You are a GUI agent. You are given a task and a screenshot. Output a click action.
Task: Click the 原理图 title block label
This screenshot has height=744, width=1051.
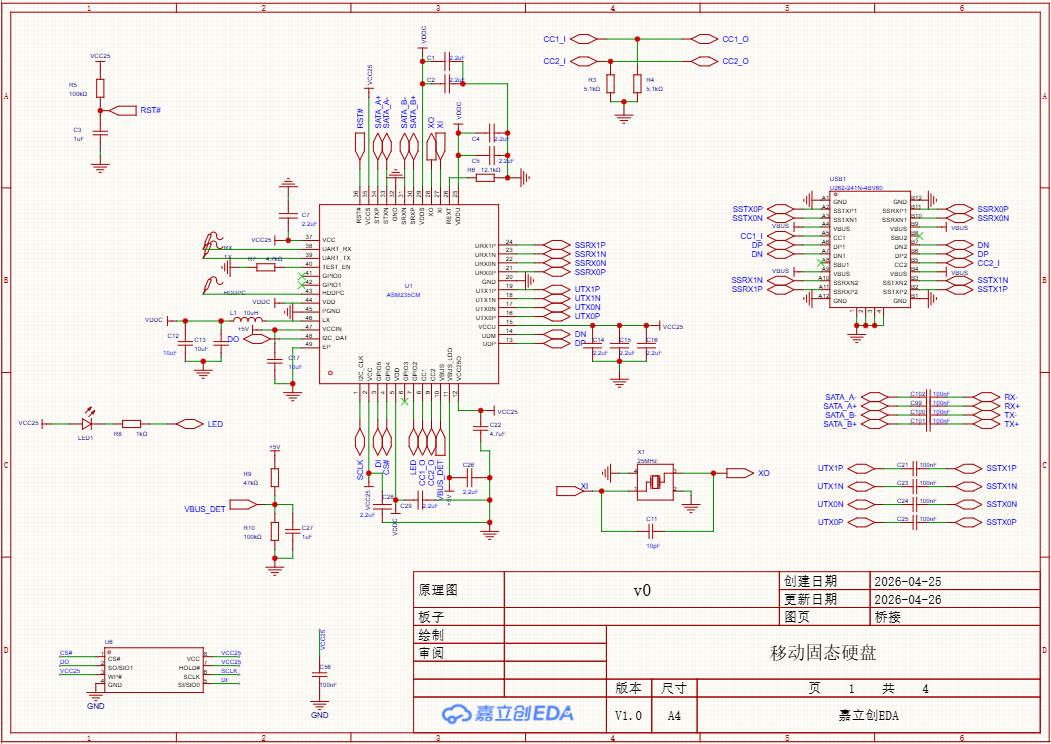coord(438,590)
